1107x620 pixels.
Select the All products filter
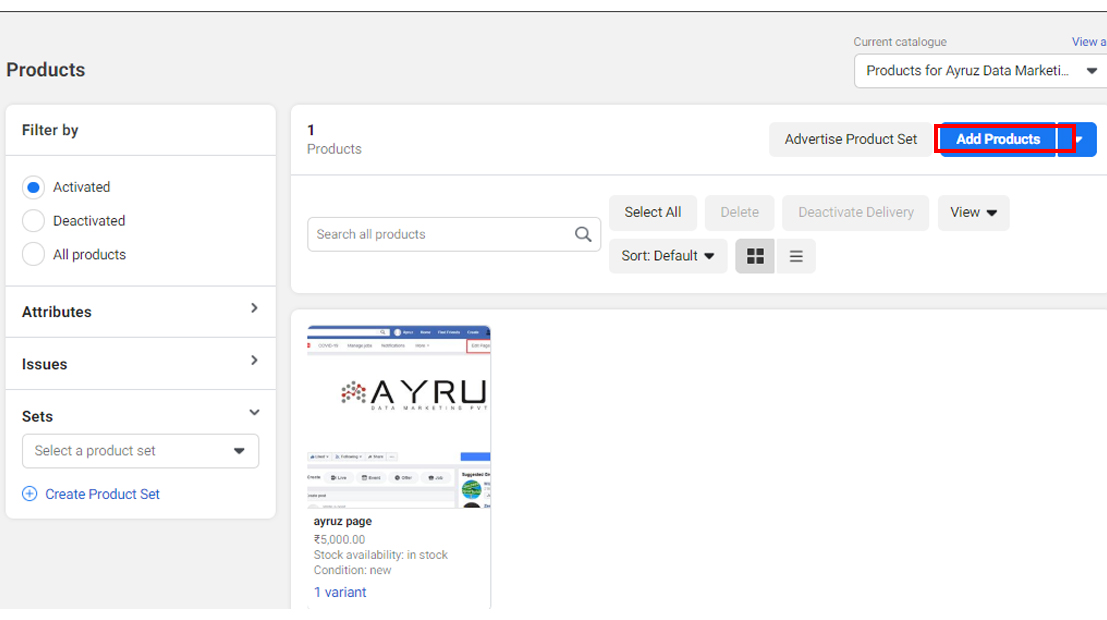tap(33, 254)
